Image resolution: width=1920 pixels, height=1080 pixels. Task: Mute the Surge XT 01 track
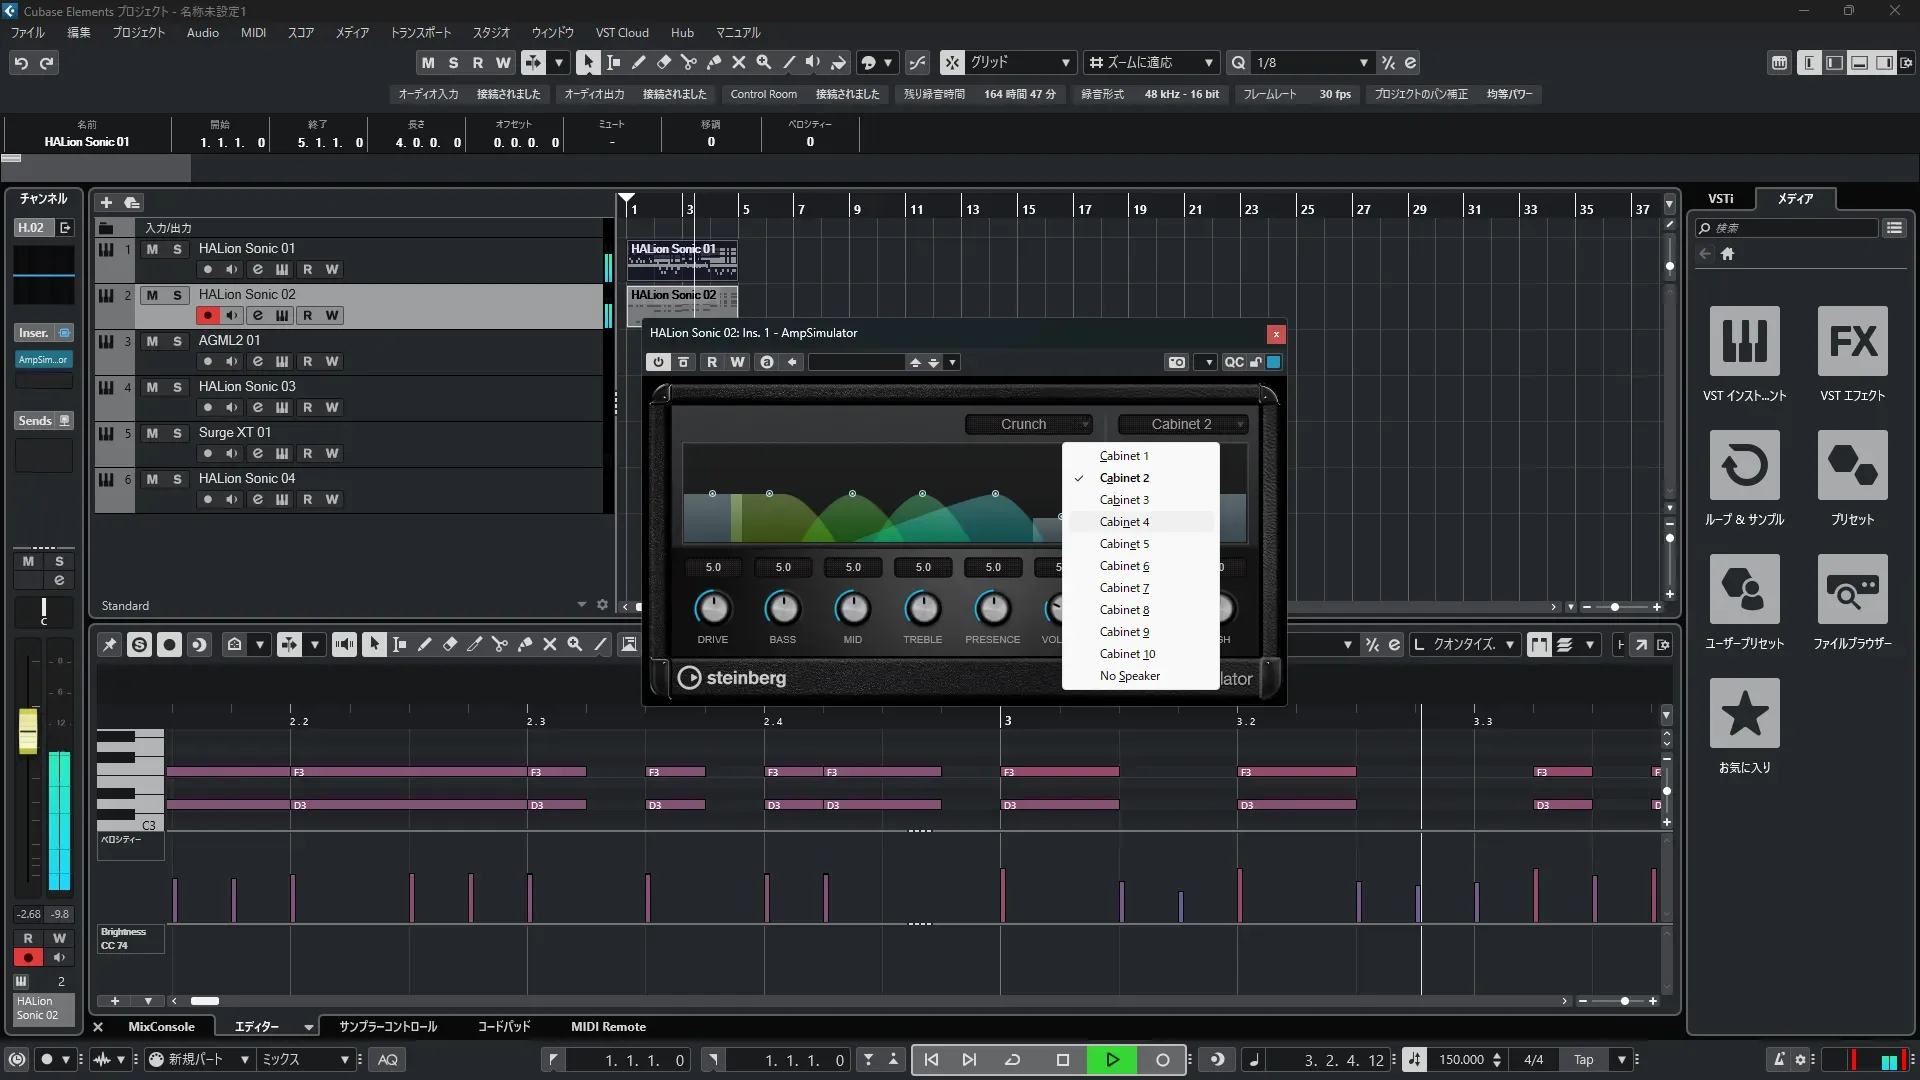(152, 433)
